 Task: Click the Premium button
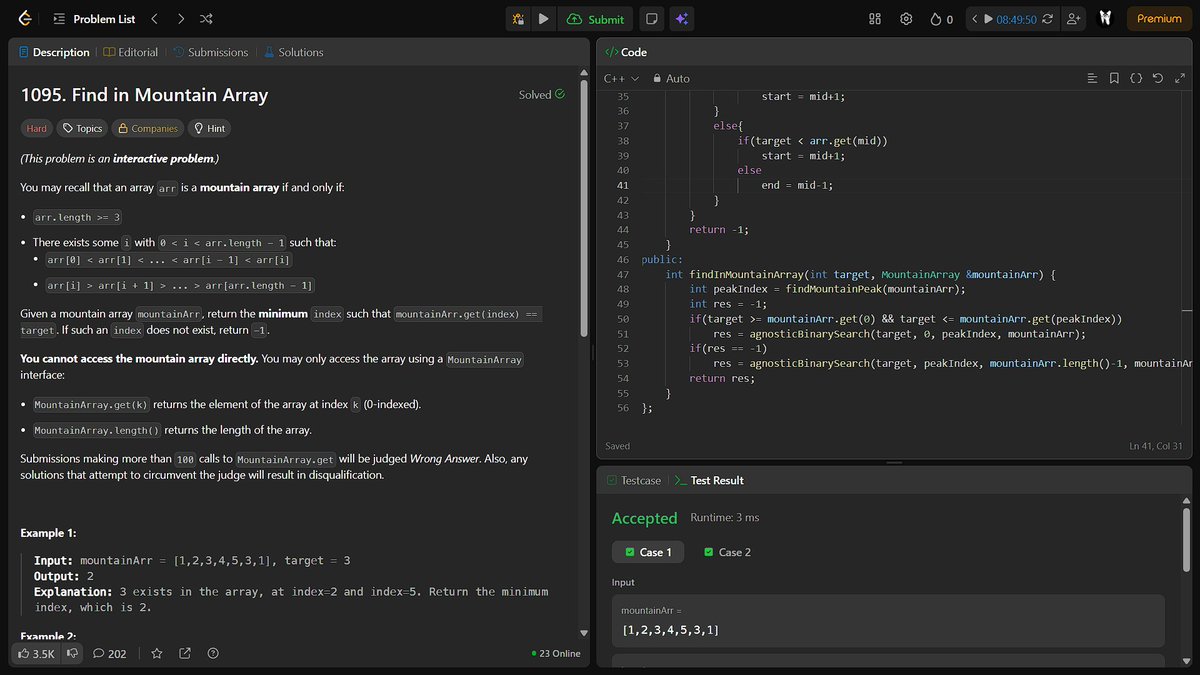tap(1159, 19)
